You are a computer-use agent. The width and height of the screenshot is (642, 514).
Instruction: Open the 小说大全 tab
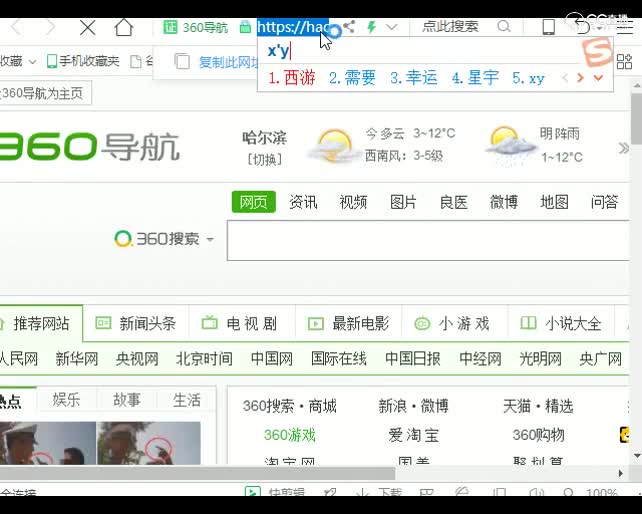point(561,324)
